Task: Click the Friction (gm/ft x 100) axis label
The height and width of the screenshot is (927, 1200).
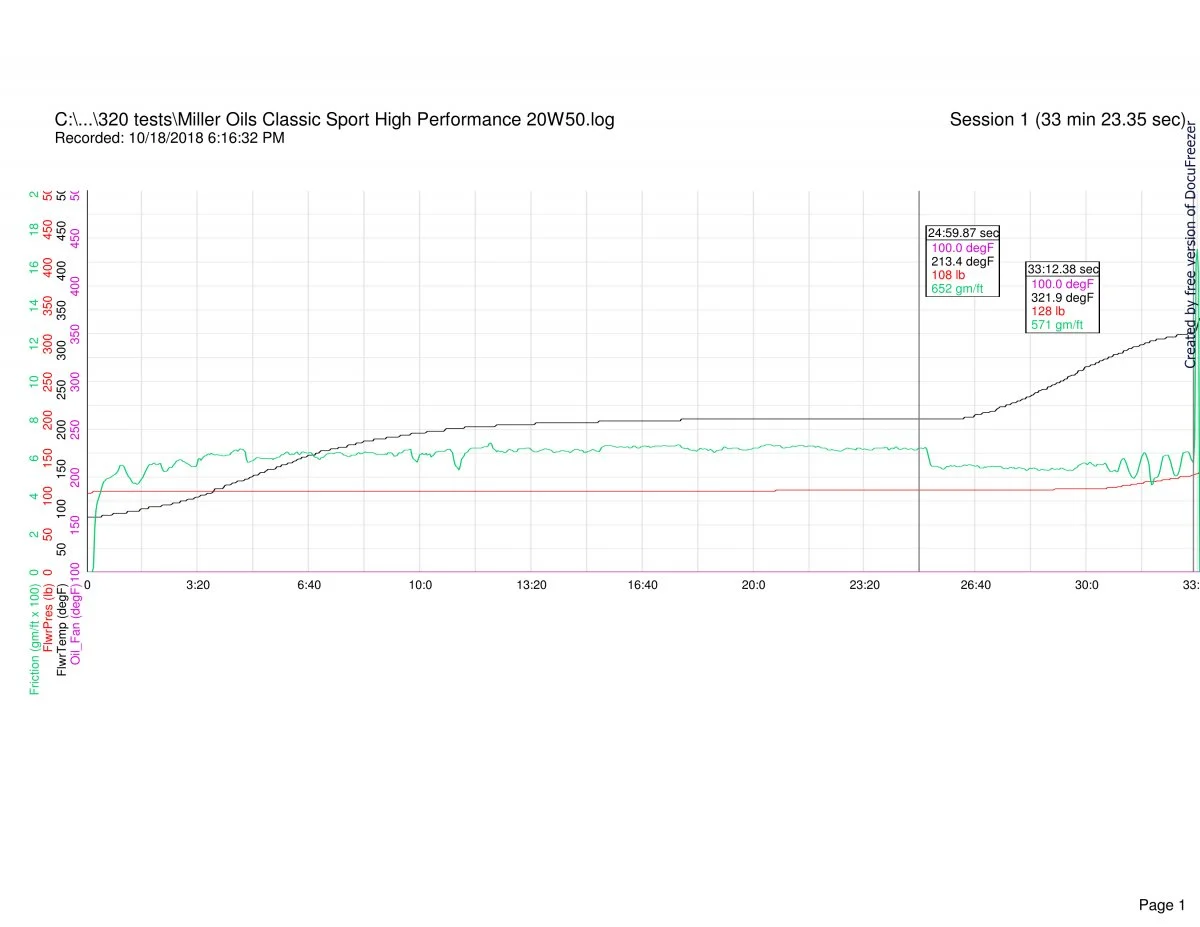Action: point(35,637)
